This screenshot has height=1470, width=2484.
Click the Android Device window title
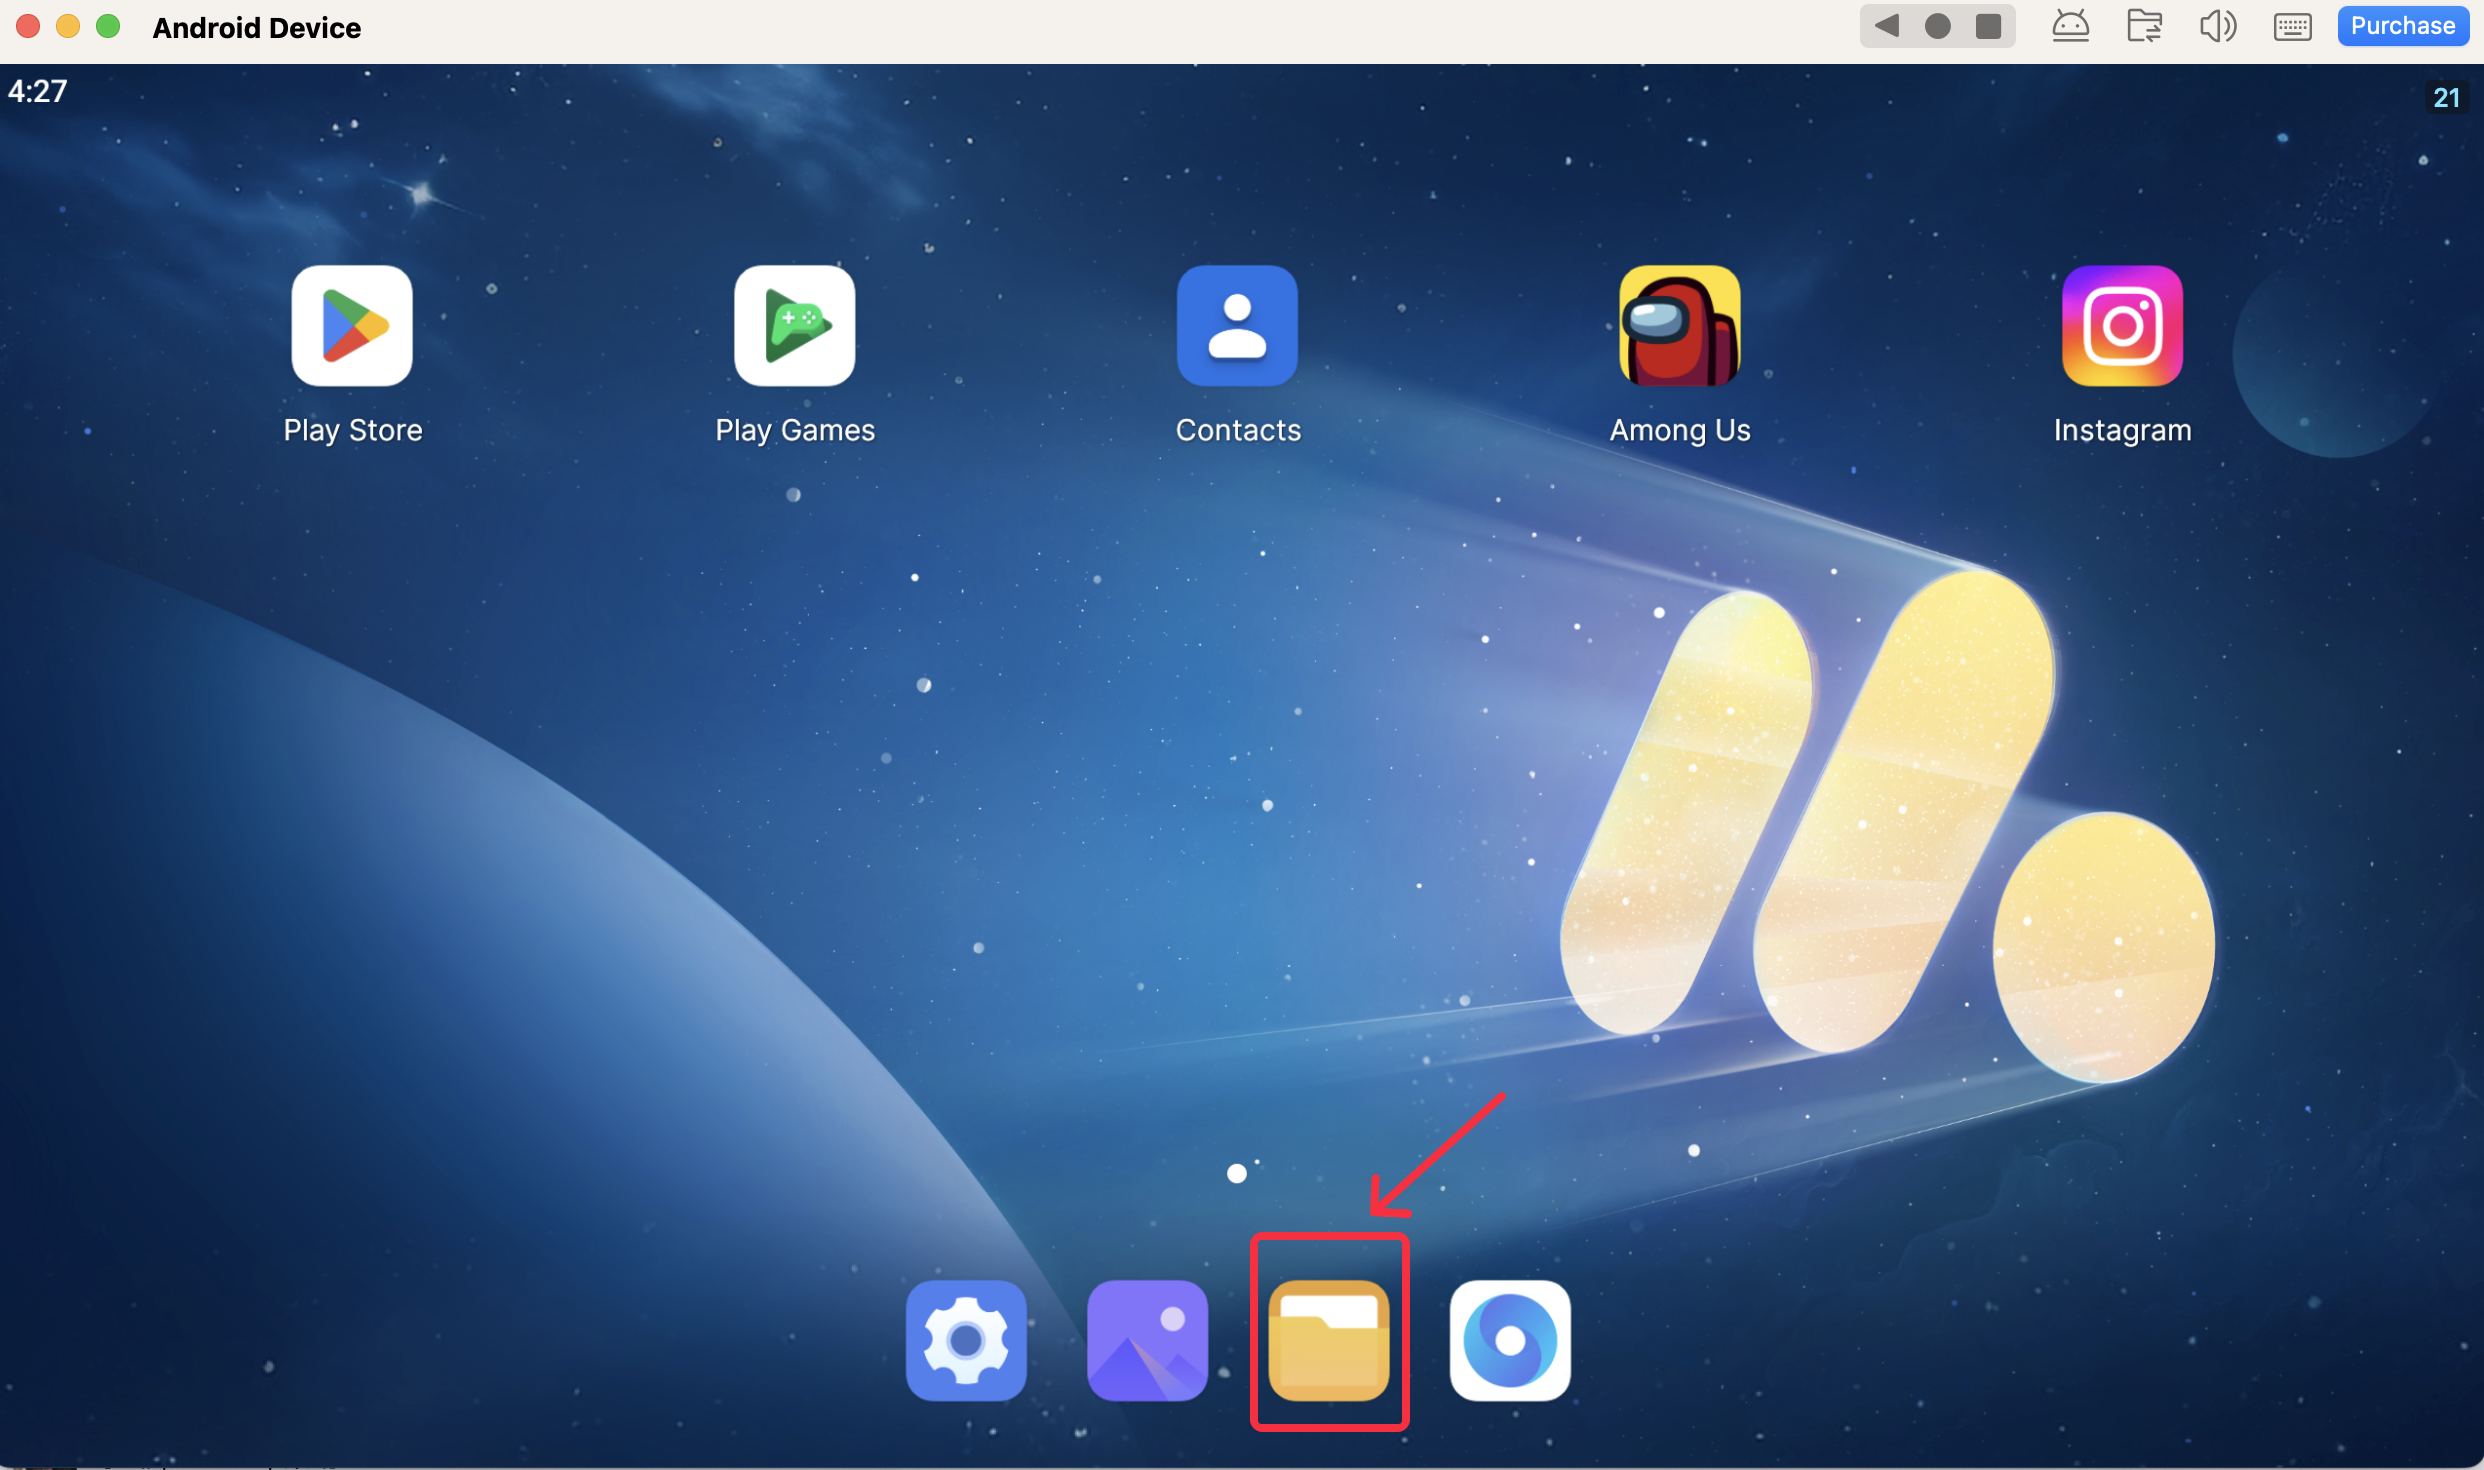(257, 27)
